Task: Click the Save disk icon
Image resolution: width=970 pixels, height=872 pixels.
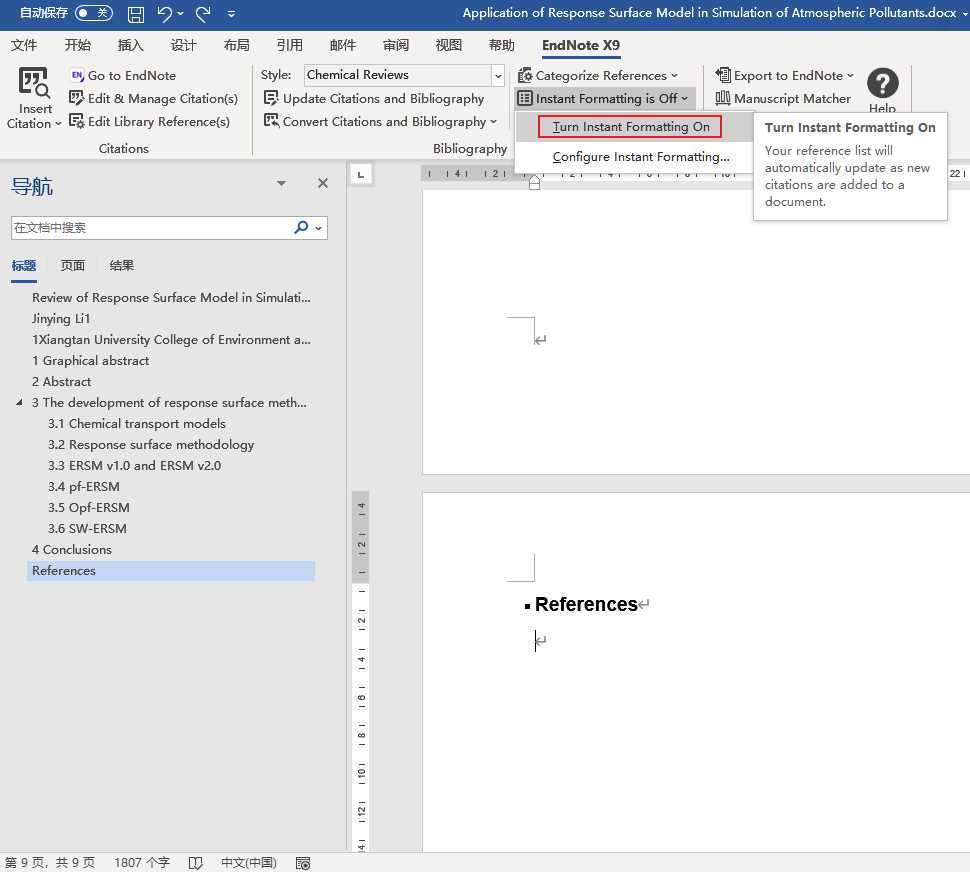Action: click(135, 14)
